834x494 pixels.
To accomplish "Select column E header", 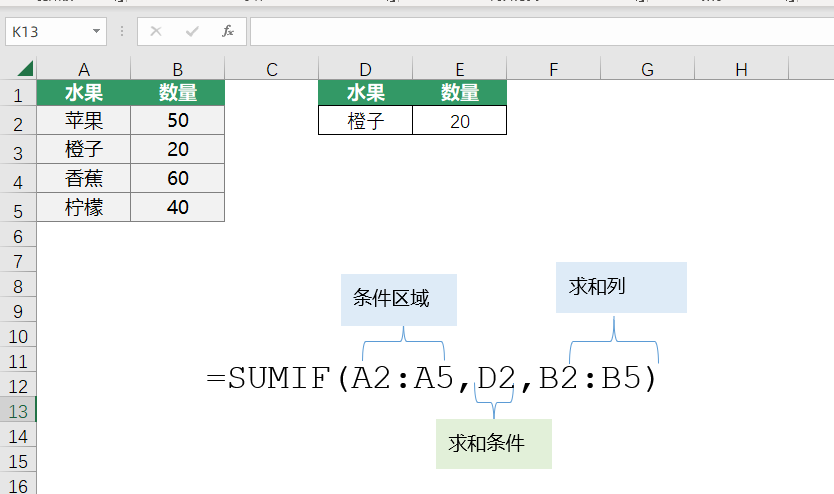I will coord(460,69).
